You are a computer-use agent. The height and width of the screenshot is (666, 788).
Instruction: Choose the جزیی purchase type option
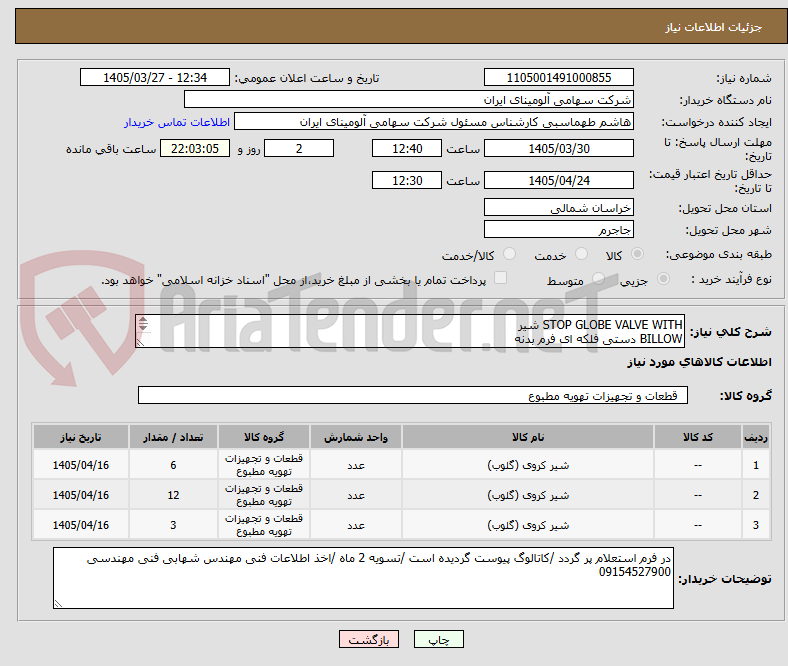pyautogui.click(x=663, y=279)
